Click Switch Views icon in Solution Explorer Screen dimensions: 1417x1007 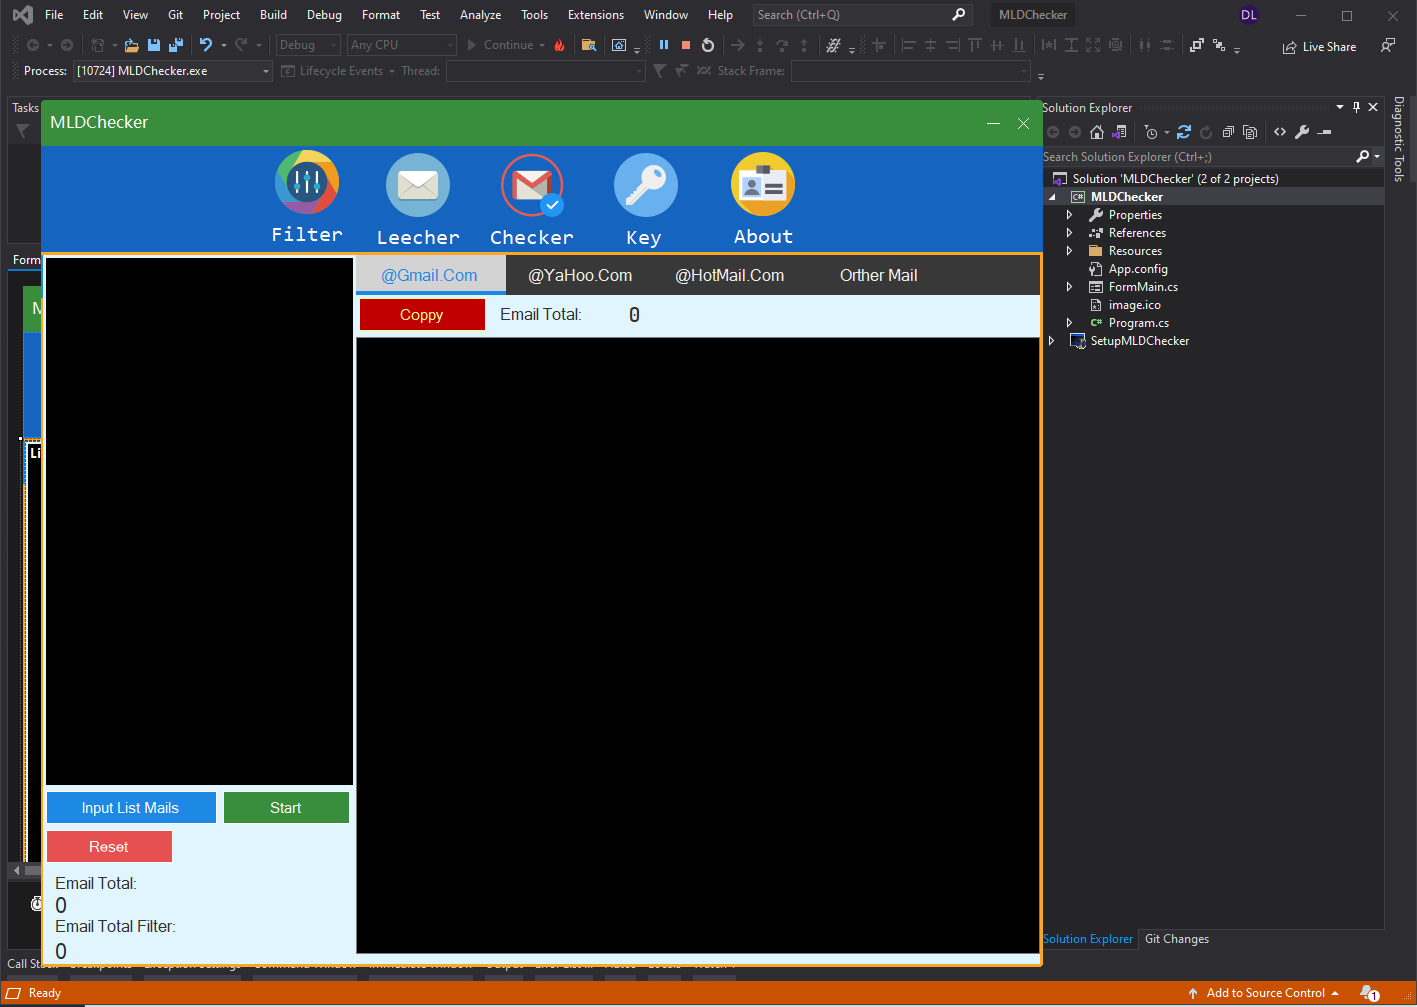[x=1119, y=132]
